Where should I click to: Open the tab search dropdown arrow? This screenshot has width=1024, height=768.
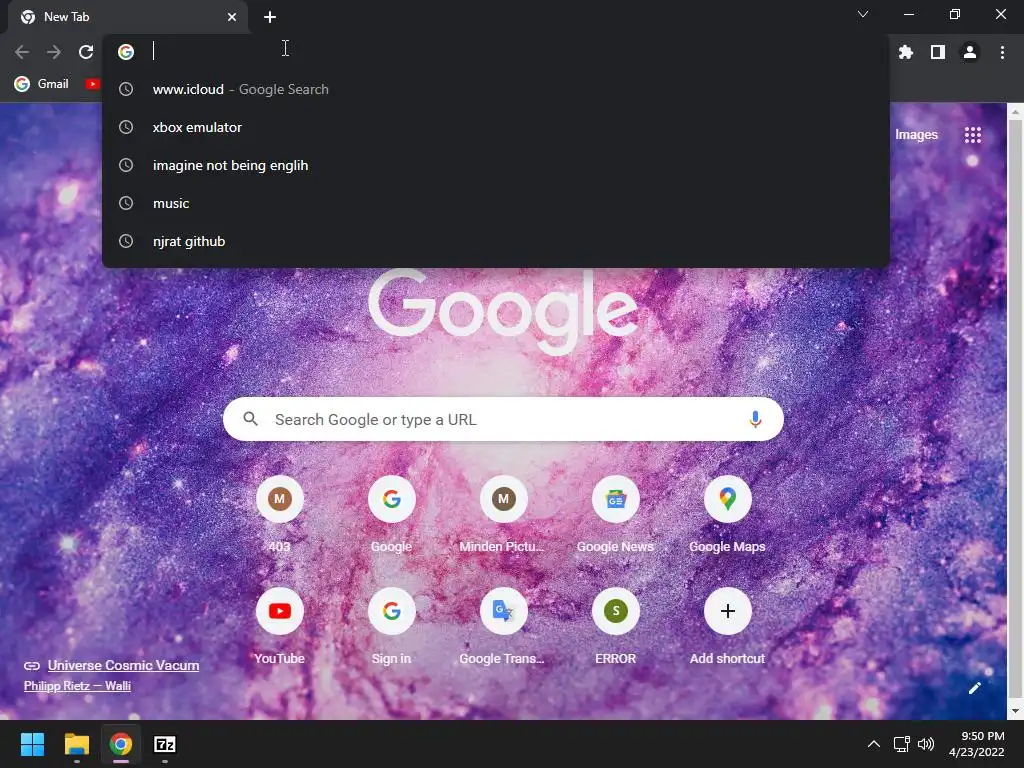point(863,14)
